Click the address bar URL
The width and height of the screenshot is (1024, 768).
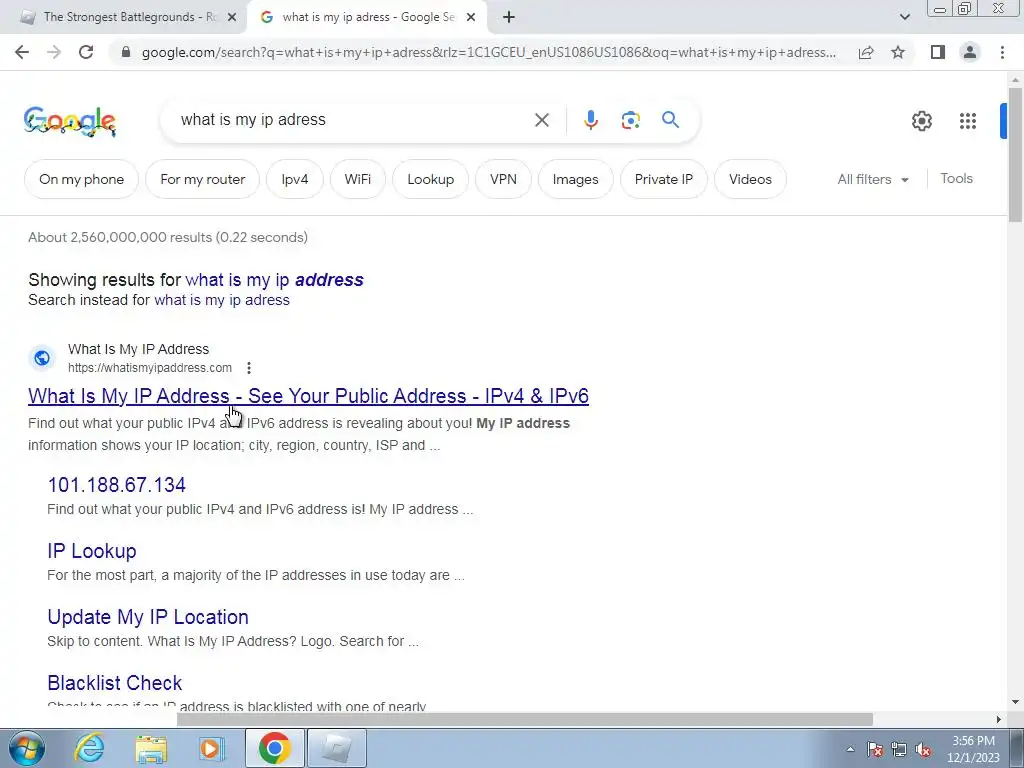[x=488, y=52]
